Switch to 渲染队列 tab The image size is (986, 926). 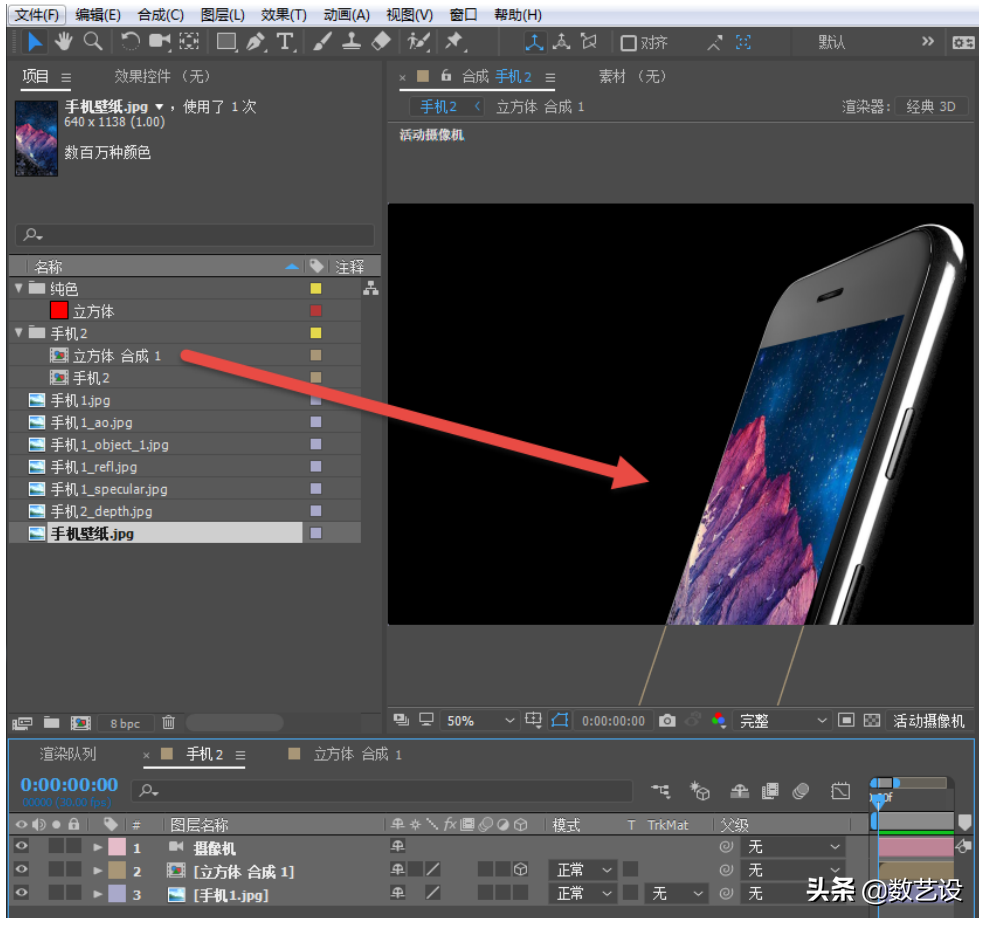click(x=67, y=754)
